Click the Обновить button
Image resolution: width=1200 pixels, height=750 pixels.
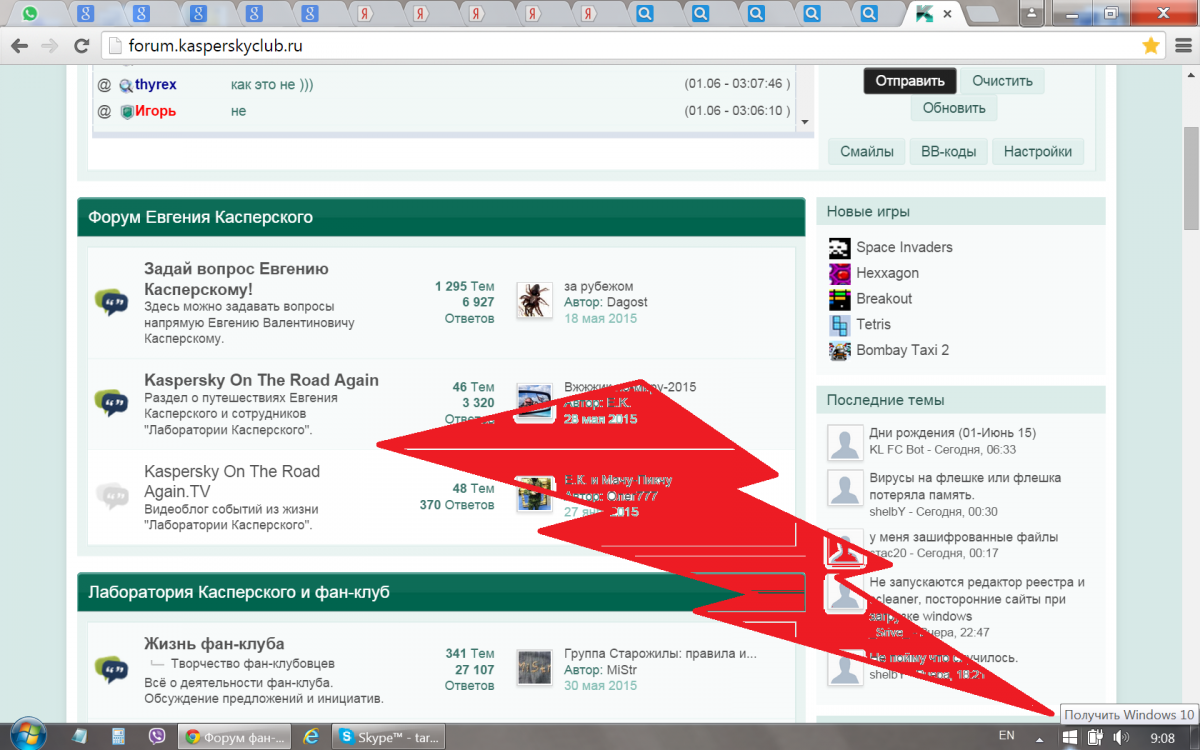point(954,108)
